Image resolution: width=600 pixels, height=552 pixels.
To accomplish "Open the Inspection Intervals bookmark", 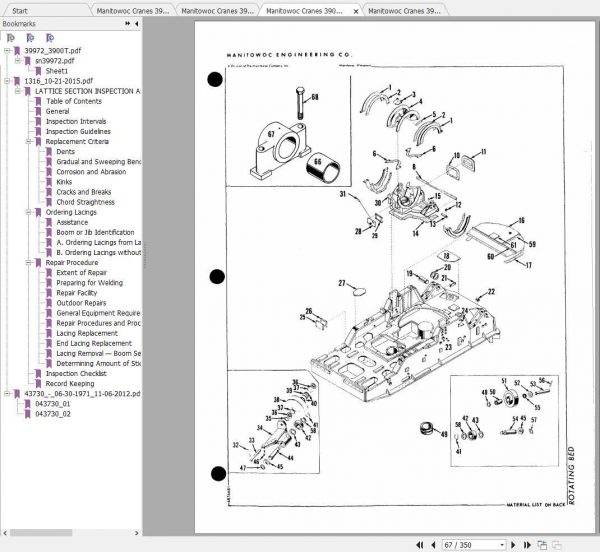I will [76, 121].
